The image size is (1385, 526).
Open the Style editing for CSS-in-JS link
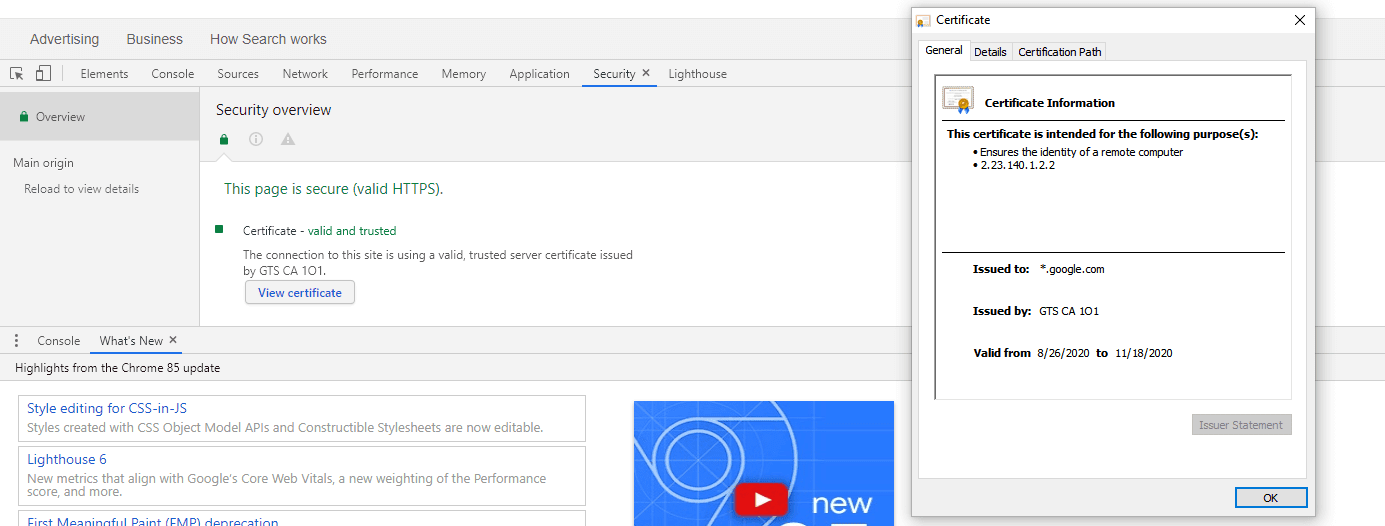[x=107, y=408]
